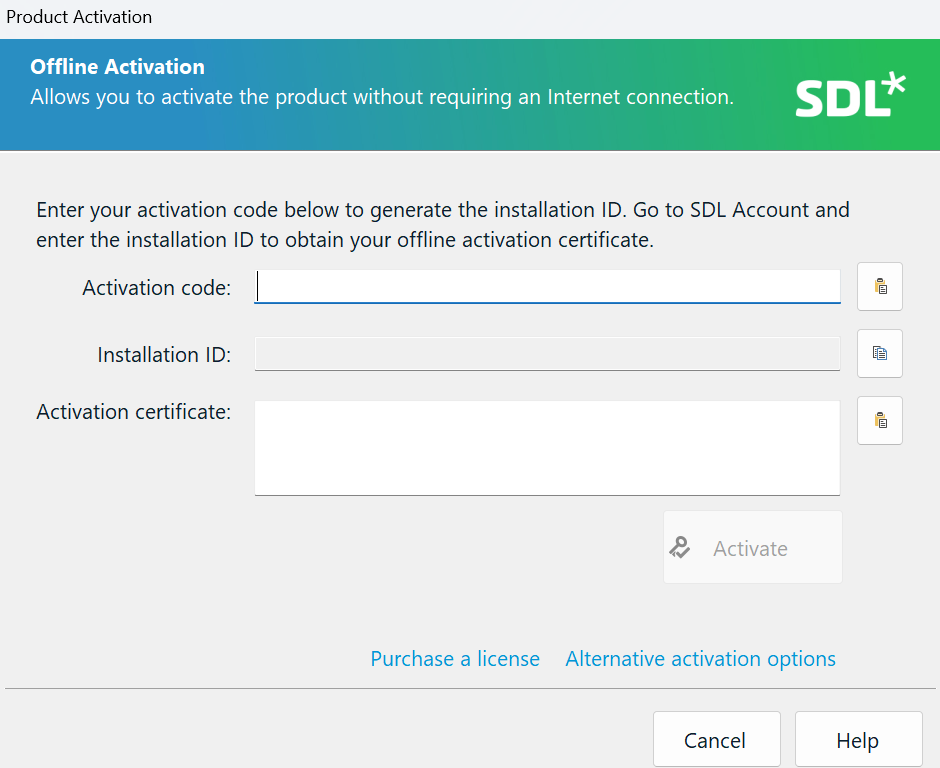940x768 pixels.
Task: Open the Help dialog
Action: click(858, 739)
